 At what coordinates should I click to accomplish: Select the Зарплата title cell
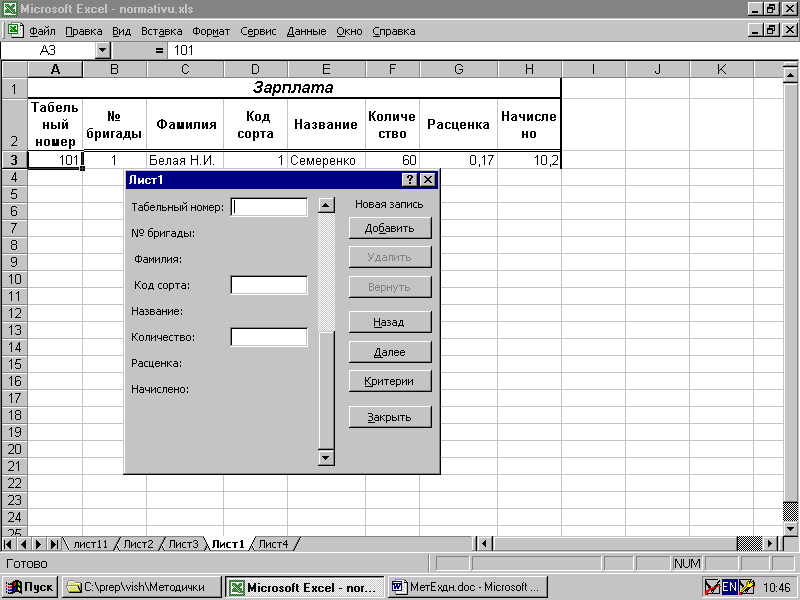294,88
